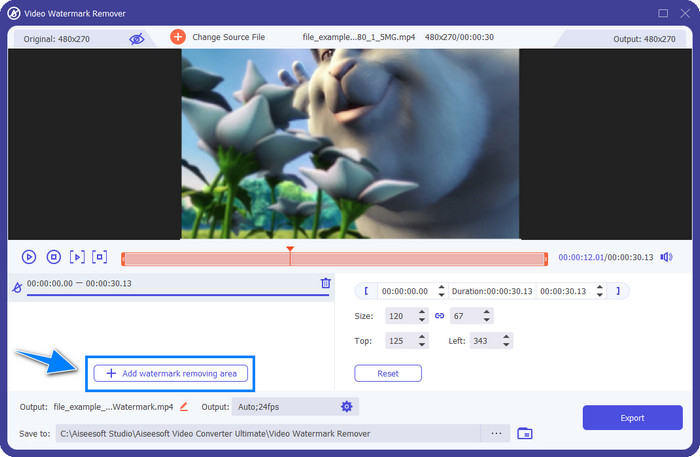The width and height of the screenshot is (700, 457).
Task: Decrease Size height with down arrow
Action: tap(487, 320)
